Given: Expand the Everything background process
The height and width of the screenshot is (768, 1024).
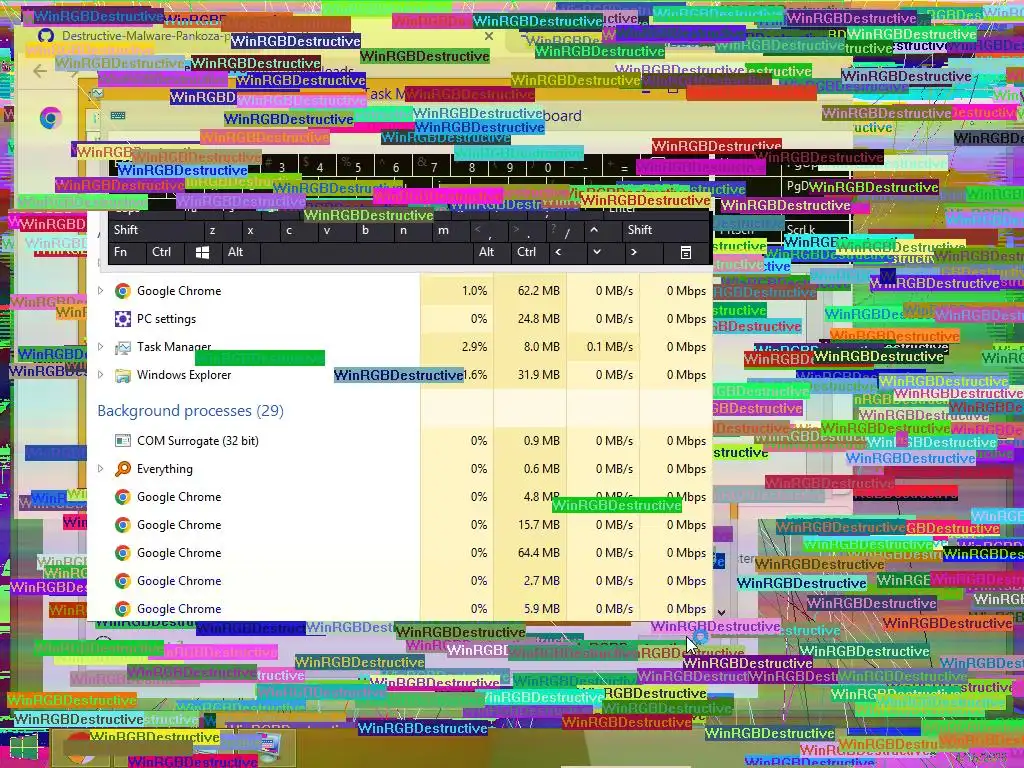Looking at the screenshot, I should (x=101, y=469).
